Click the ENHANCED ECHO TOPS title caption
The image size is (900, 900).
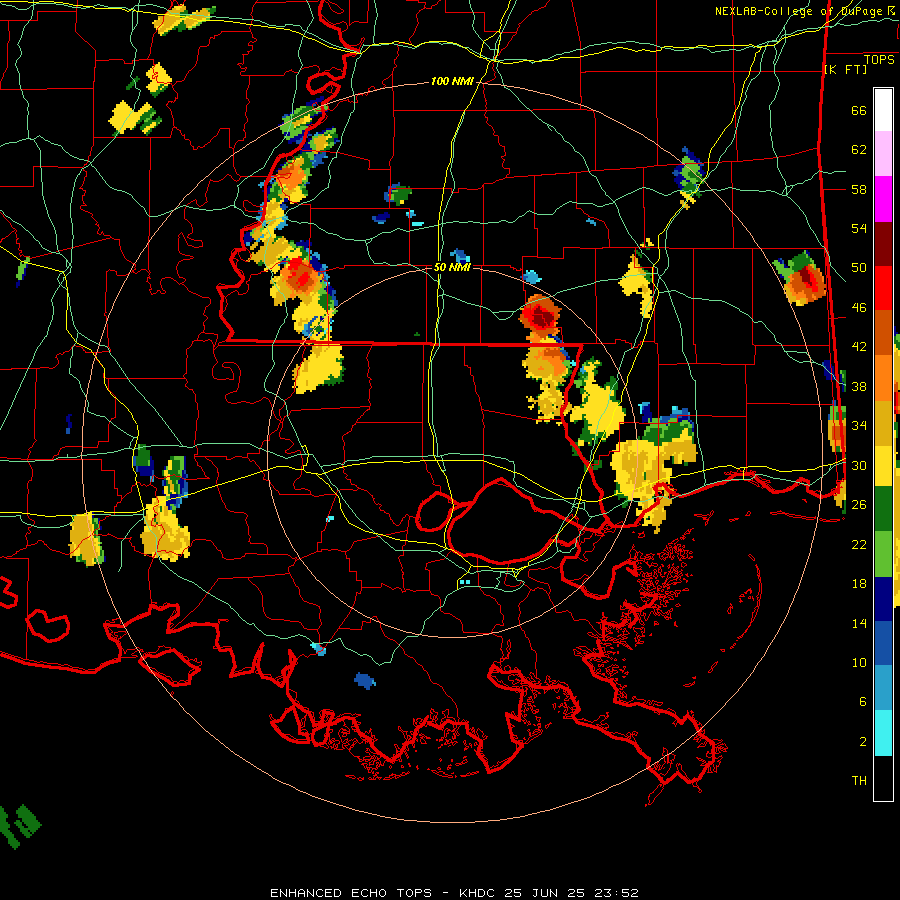454,893
